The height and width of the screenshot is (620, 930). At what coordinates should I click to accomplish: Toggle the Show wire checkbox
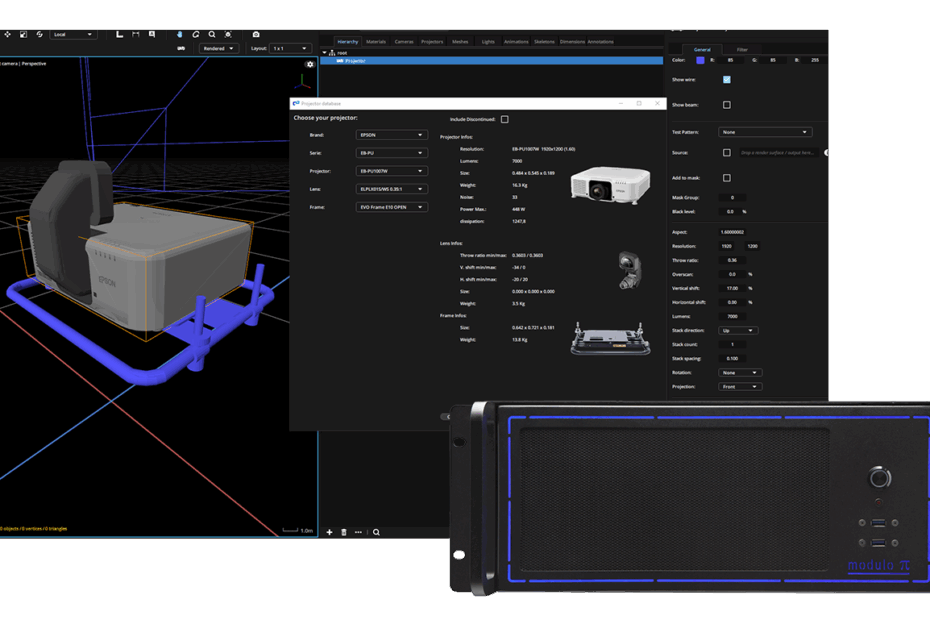(x=727, y=80)
